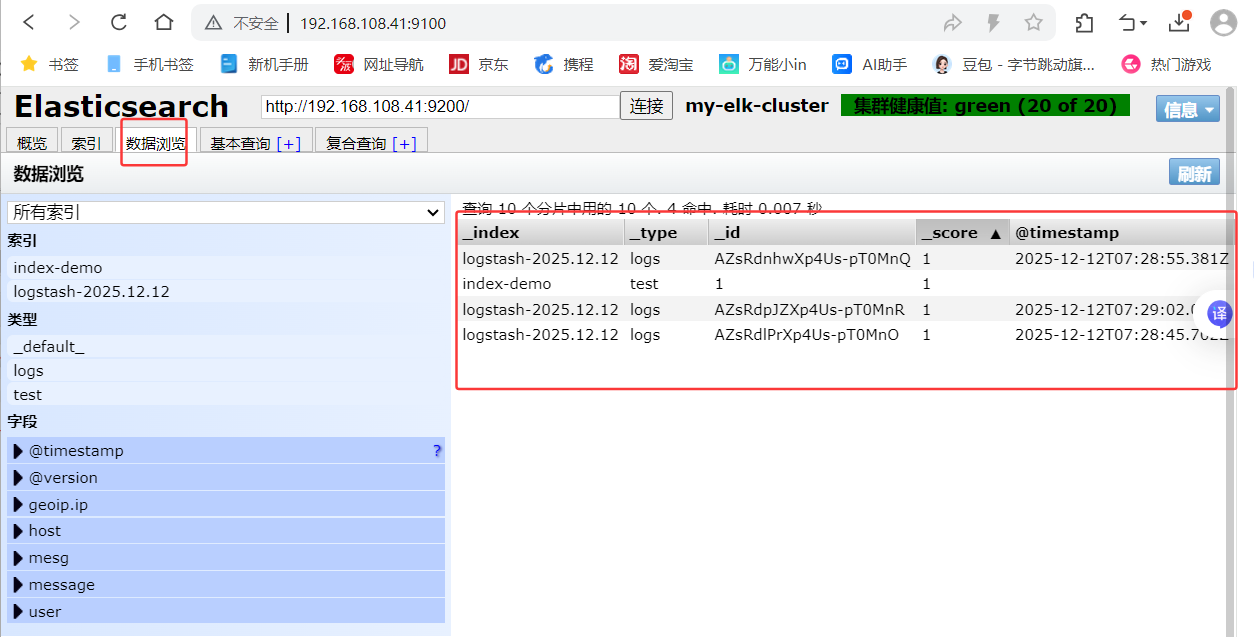Screen dimensions: 1254x637
Task: Open the 爱淘宝 bookmark
Action: tap(656, 64)
